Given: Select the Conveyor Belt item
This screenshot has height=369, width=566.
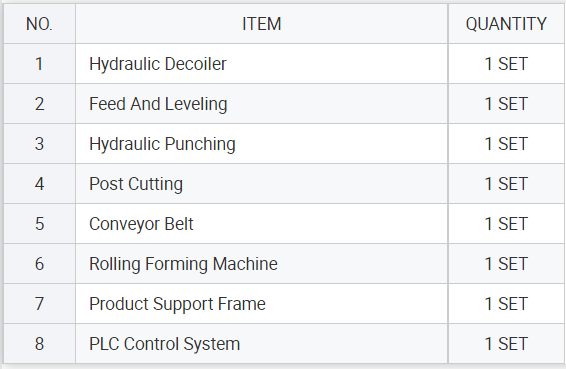Looking at the screenshot, I should [262, 224].
